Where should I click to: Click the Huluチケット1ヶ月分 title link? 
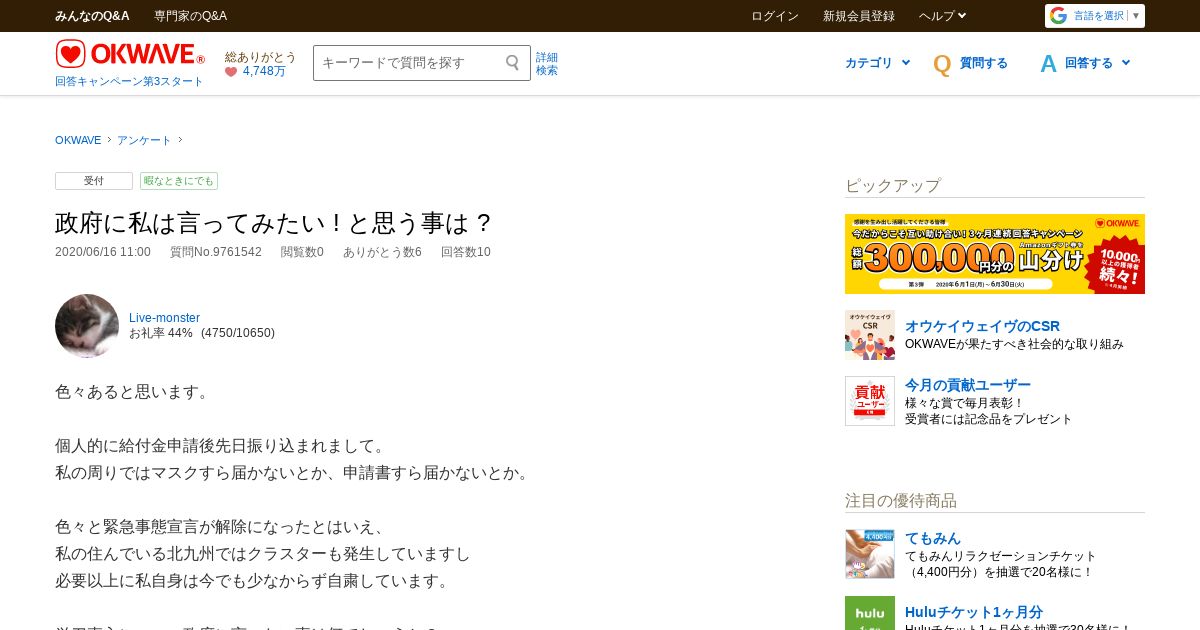click(974, 612)
